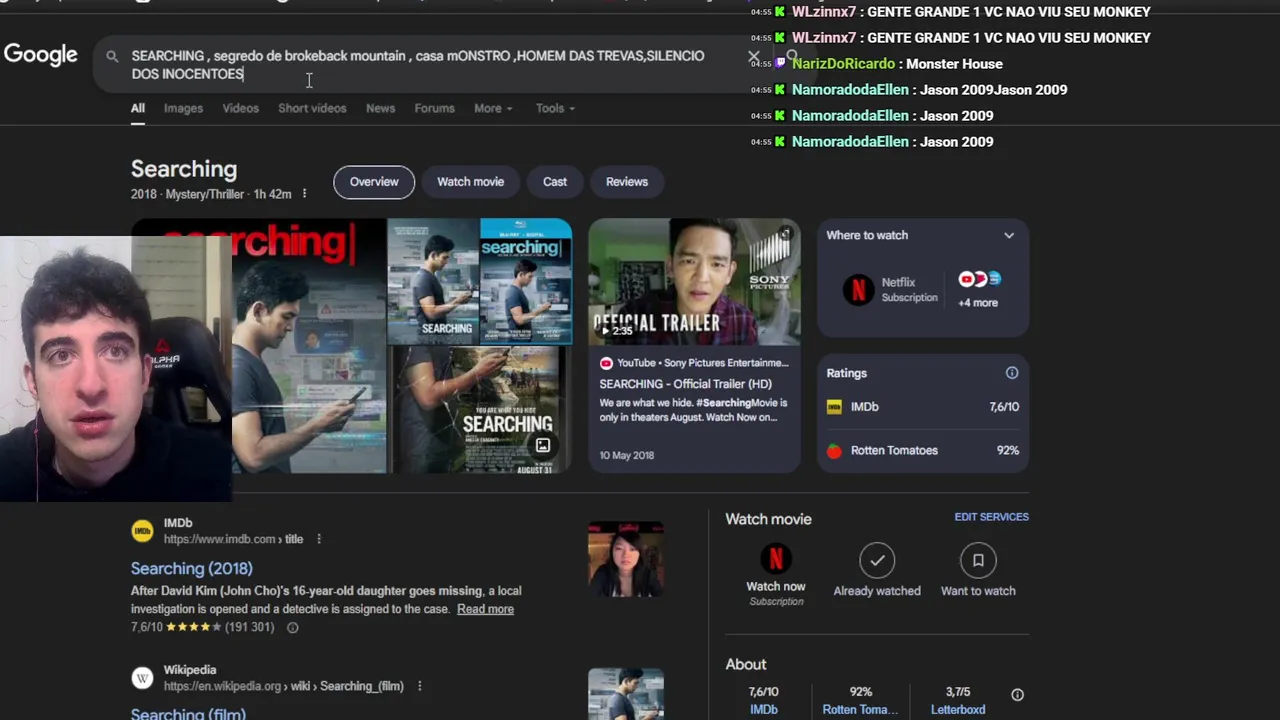Select the Watch movie chip
The image size is (1280, 720).
(x=470, y=182)
